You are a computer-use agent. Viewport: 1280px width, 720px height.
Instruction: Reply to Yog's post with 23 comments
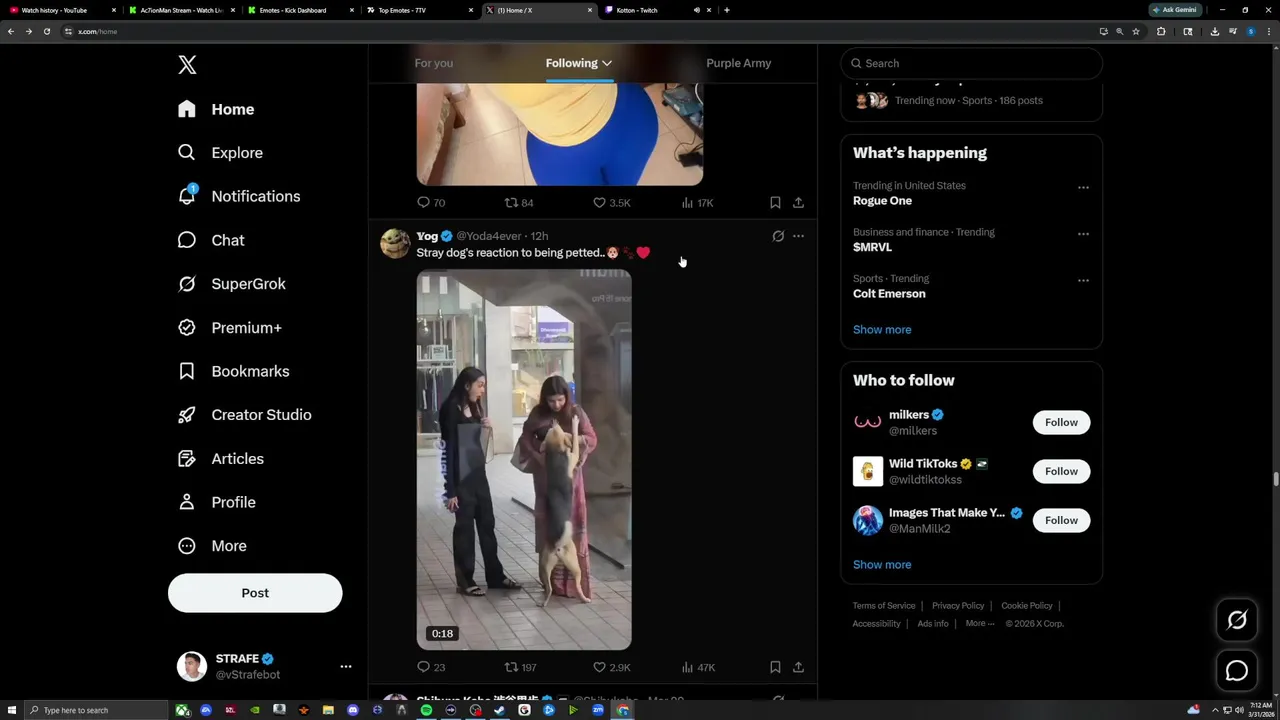(x=431, y=667)
